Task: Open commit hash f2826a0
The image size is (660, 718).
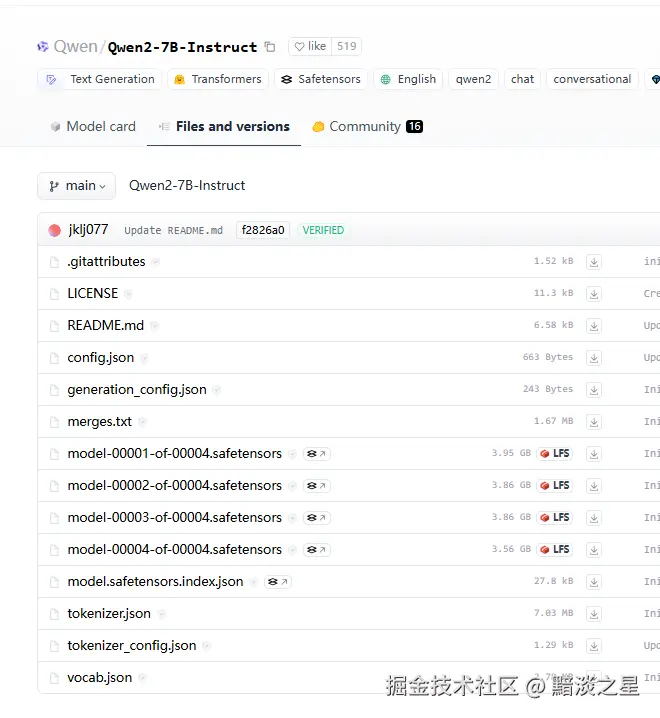Action: (263, 230)
